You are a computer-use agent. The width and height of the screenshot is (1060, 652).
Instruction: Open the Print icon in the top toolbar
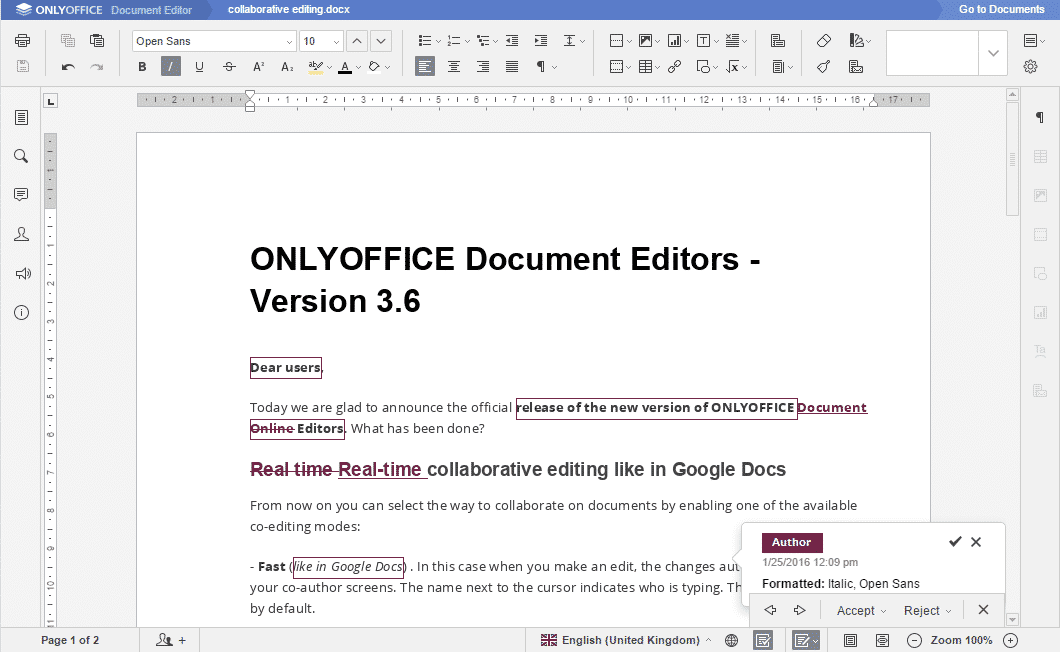[x=21, y=41]
